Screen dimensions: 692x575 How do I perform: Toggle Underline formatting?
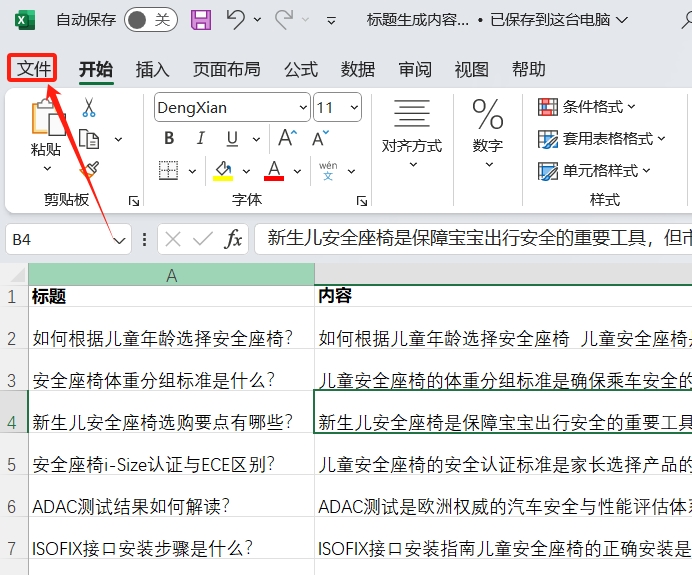tap(232, 139)
